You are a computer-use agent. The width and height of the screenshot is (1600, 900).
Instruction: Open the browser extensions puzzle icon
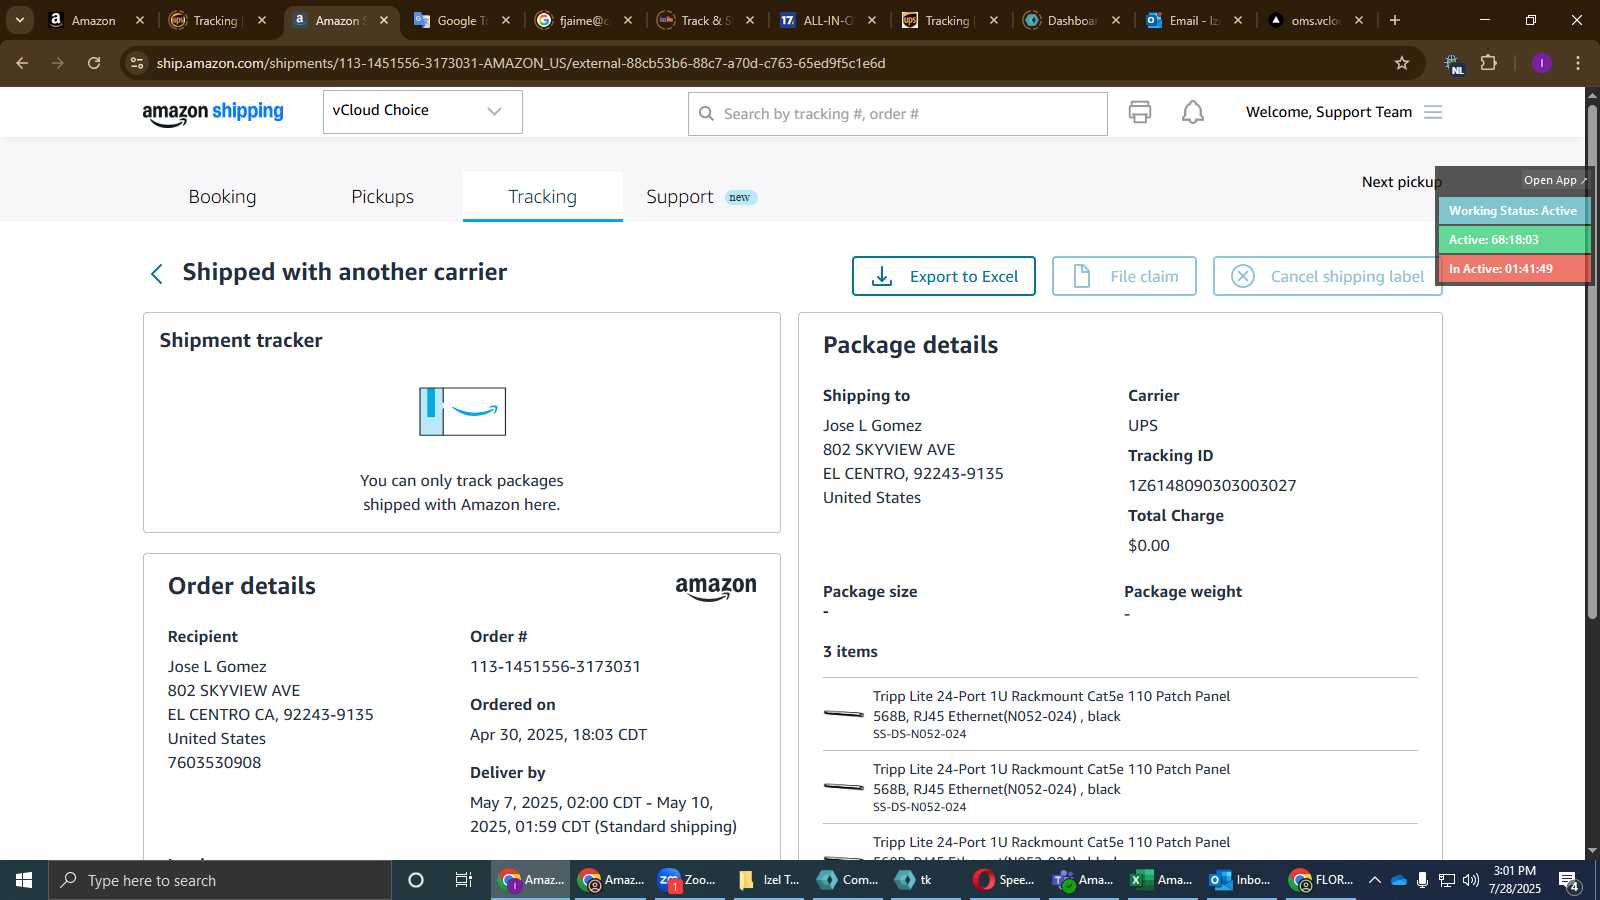pyautogui.click(x=1489, y=63)
